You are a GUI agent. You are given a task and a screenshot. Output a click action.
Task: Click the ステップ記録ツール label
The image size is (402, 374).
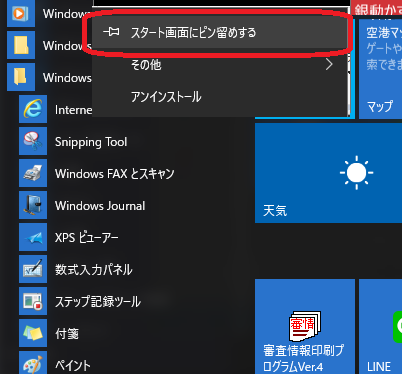[x=98, y=302]
